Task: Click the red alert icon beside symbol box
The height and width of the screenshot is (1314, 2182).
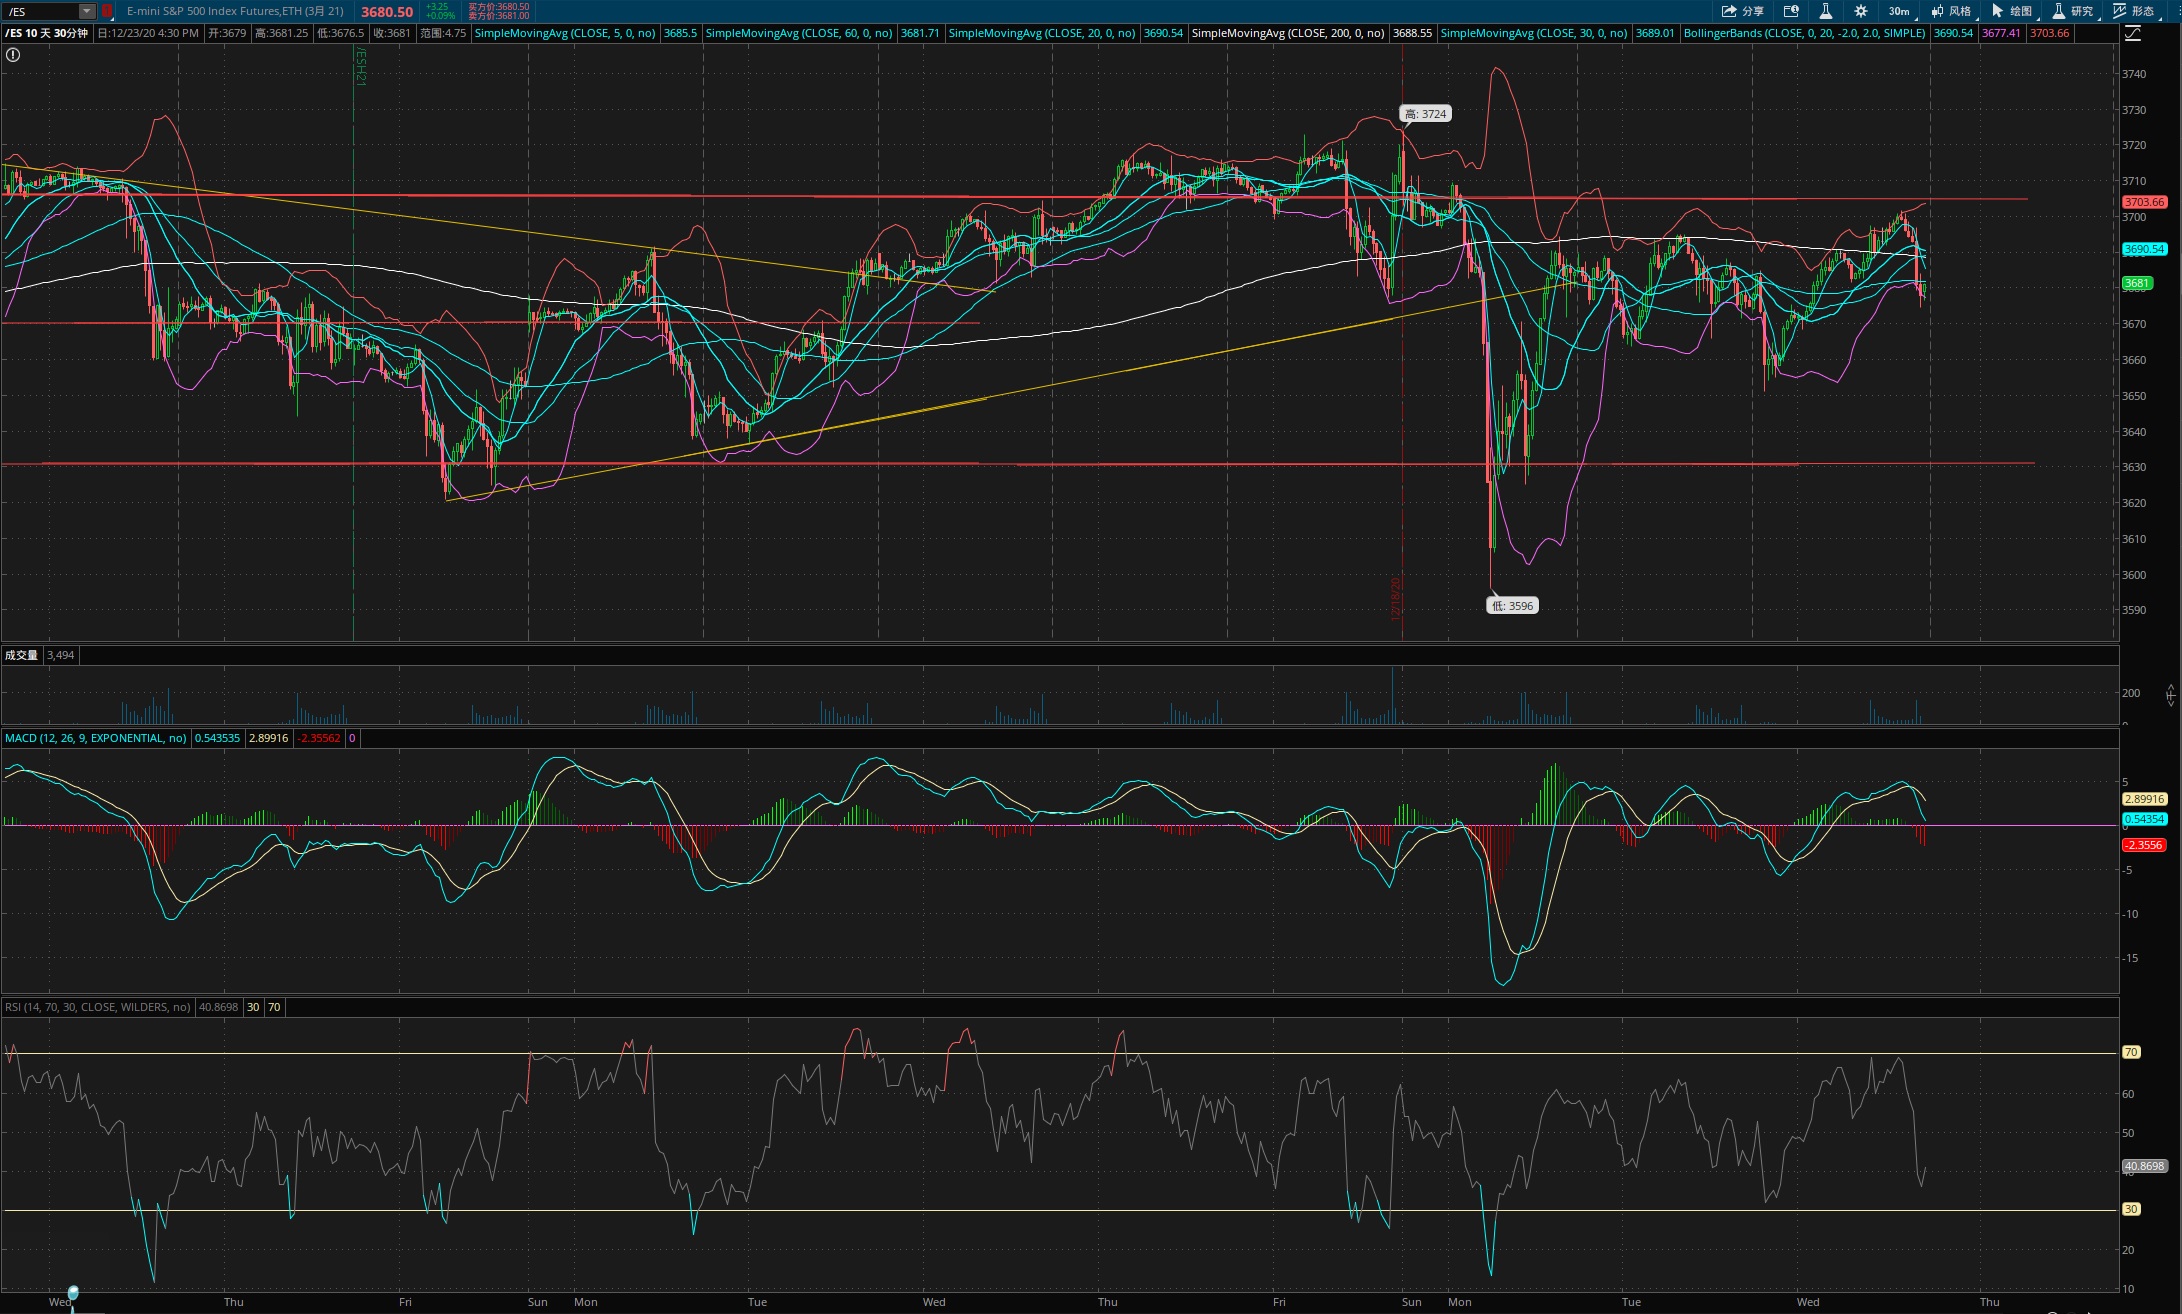Action: click(x=107, y=11)
